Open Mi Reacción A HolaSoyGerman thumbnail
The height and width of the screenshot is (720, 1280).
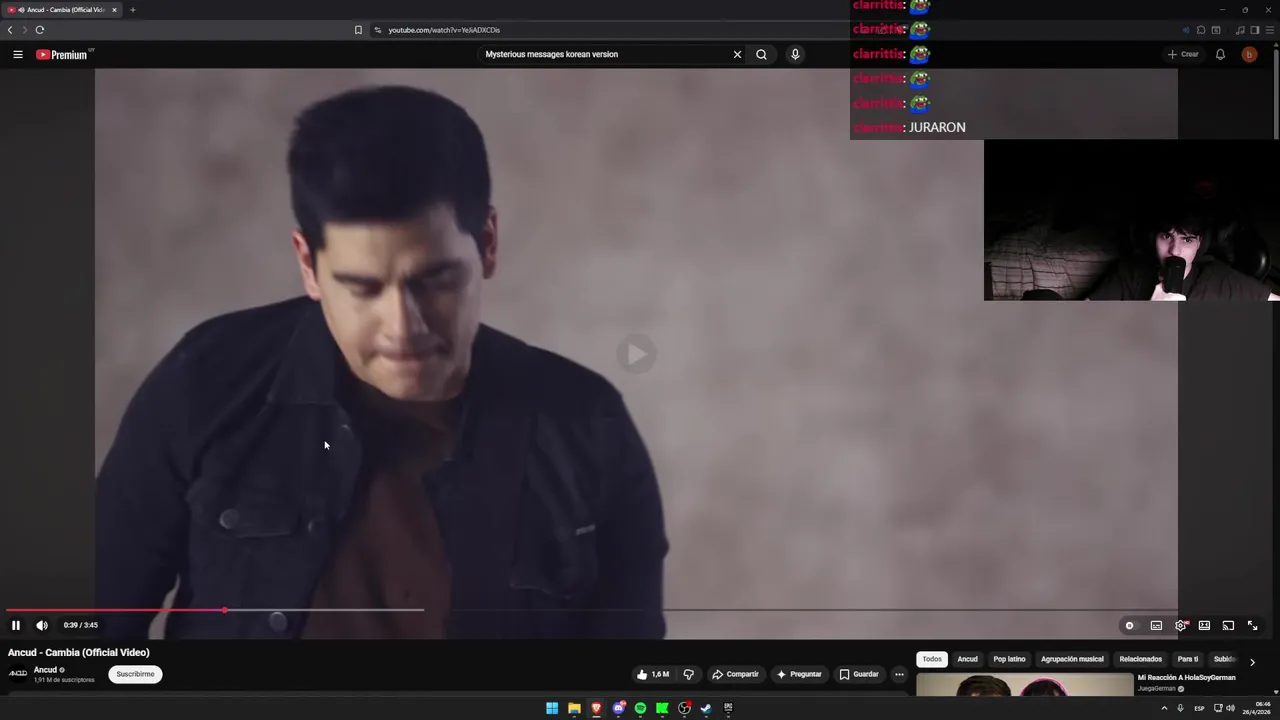click(x=1025, y=685)
